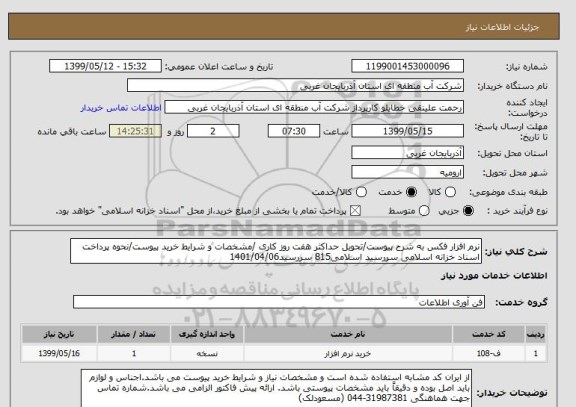Click the طبقه بندی موضوعی label

(x=508, y=192)
